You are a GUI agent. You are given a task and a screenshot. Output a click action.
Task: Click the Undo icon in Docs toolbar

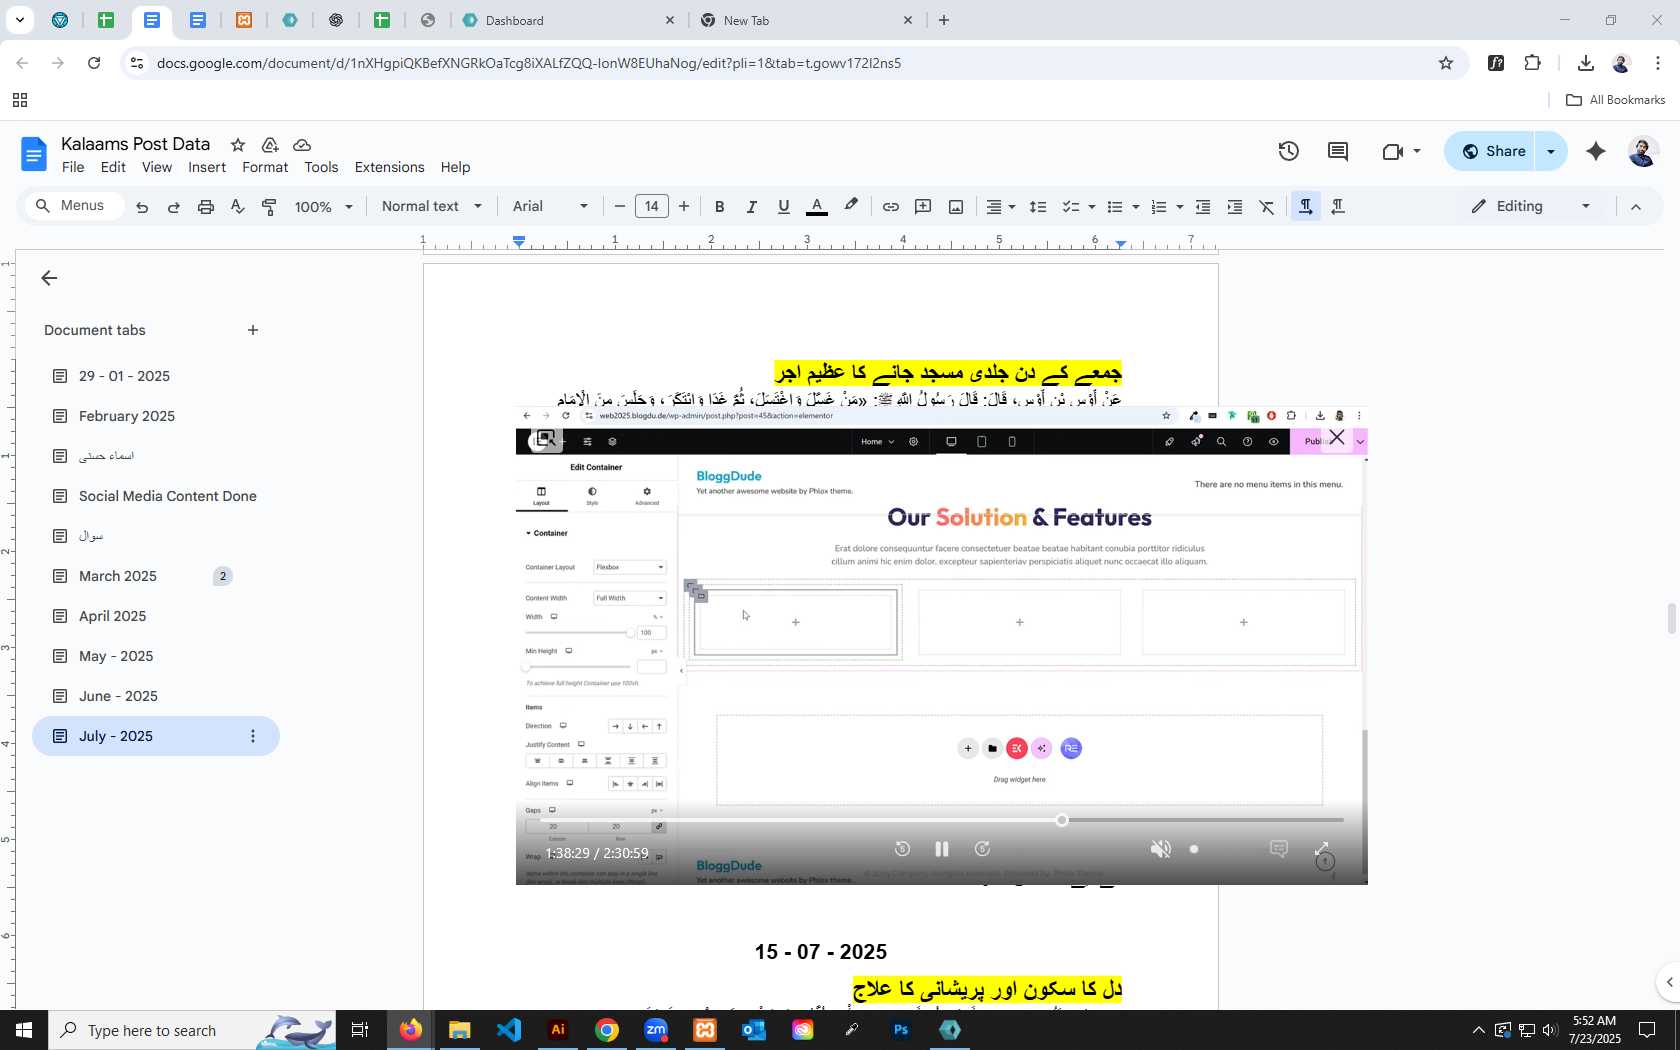click(x=142, y=207)
